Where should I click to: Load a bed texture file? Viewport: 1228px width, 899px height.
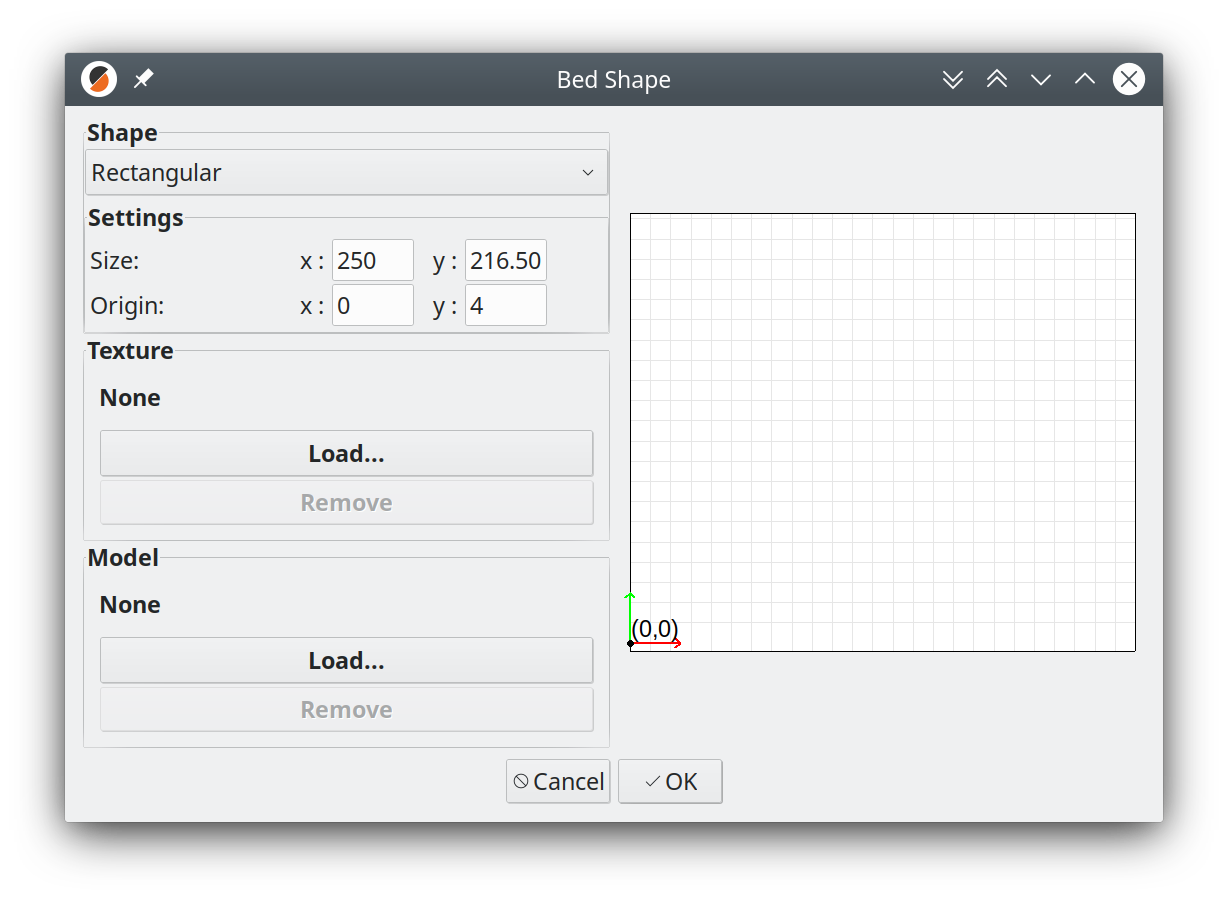(346, 453)
